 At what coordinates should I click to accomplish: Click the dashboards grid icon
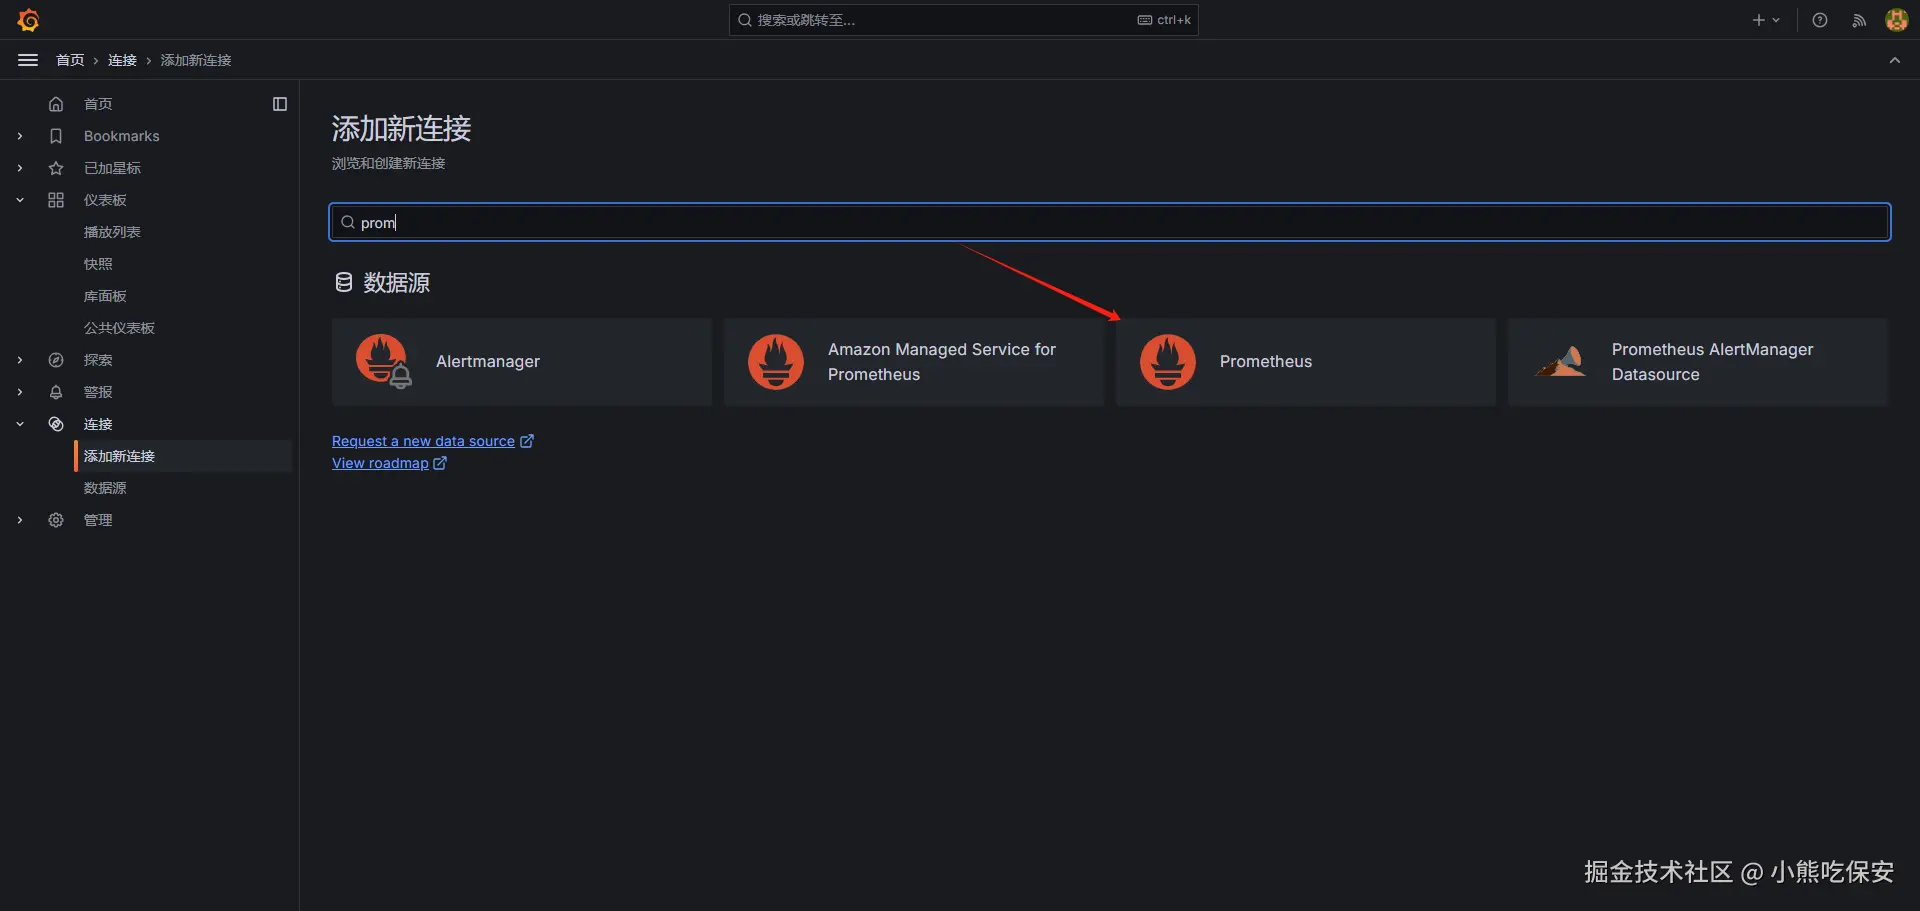click(56, 200)
